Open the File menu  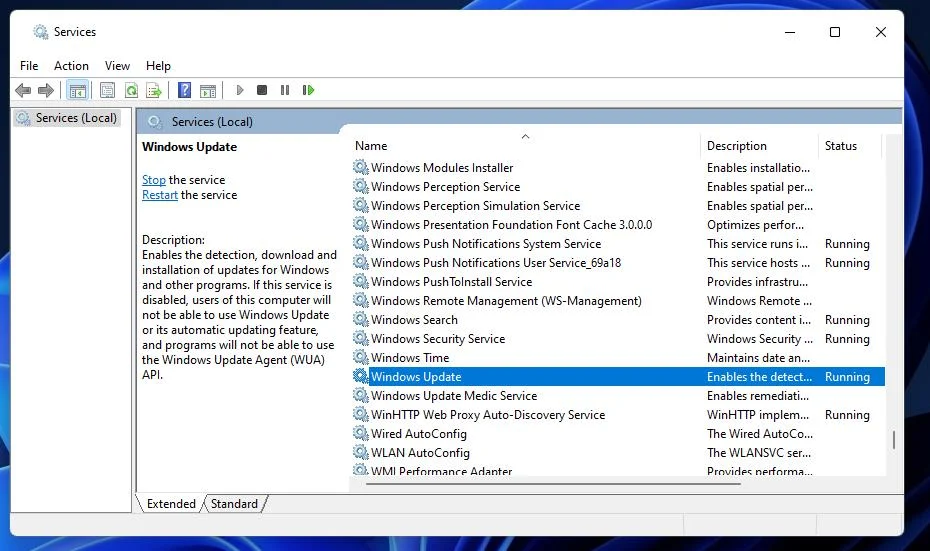click(x=28, y=66)
